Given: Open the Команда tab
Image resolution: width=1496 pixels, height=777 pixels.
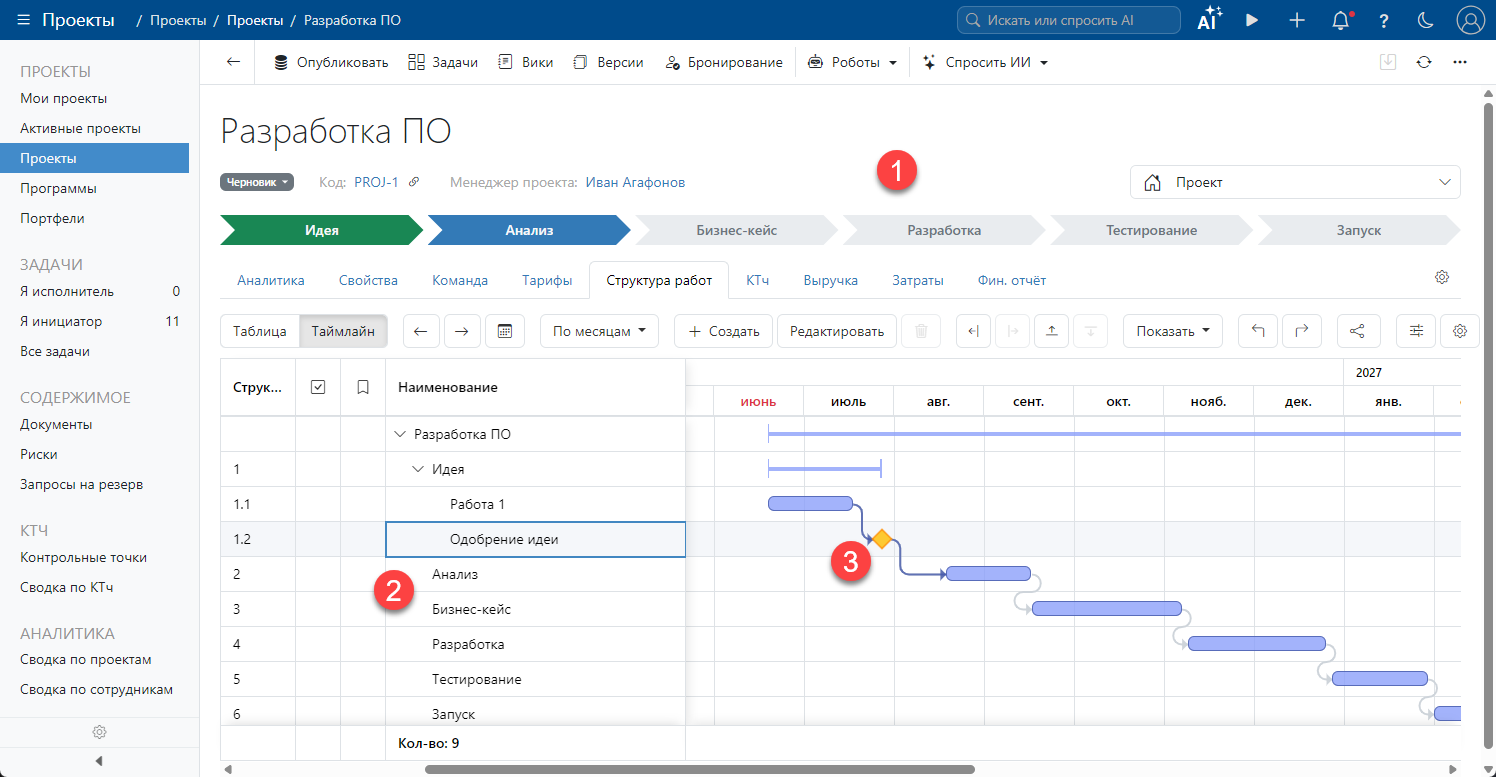Looking at the screenshot, I should [x=460, y=281].
